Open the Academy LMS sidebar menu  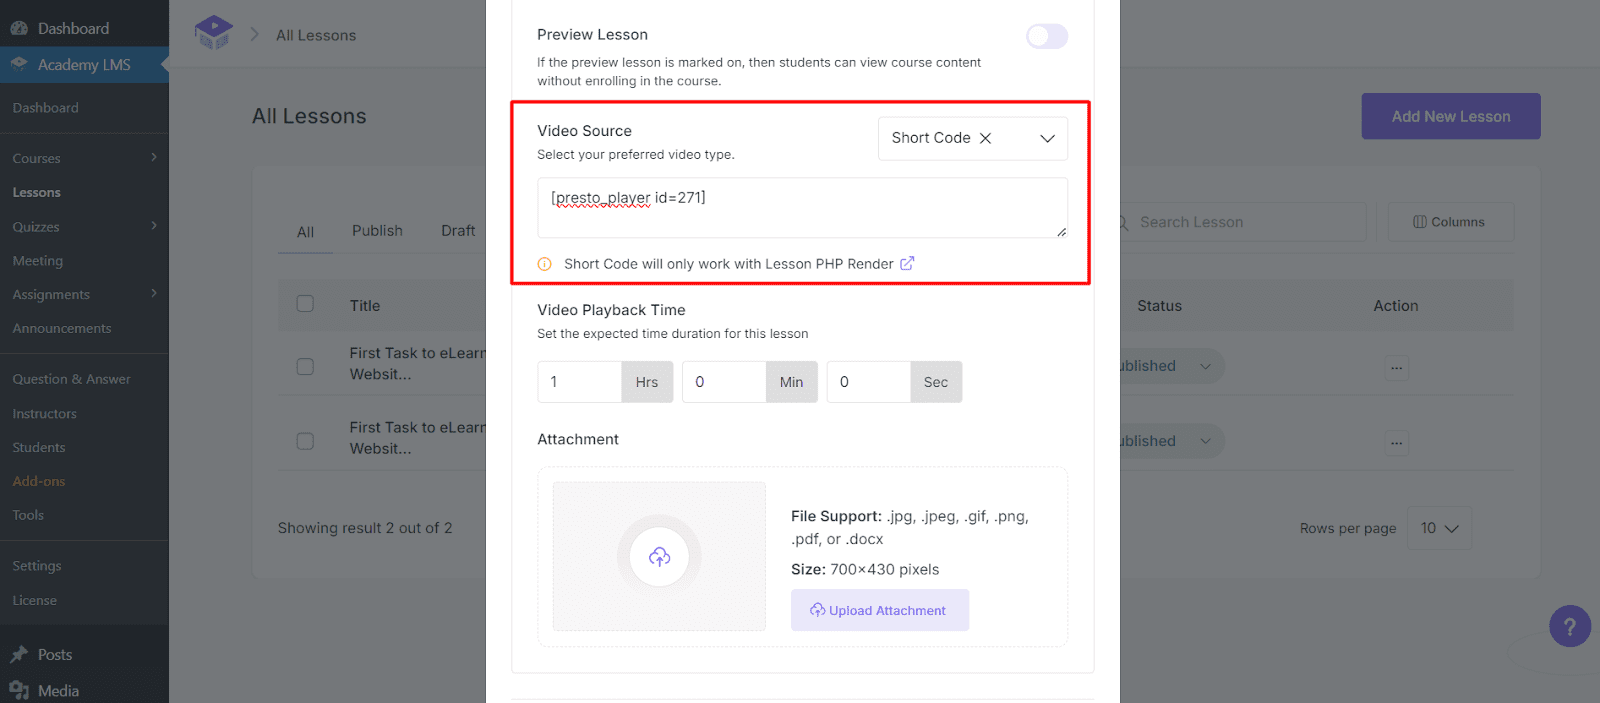(70, 64)
